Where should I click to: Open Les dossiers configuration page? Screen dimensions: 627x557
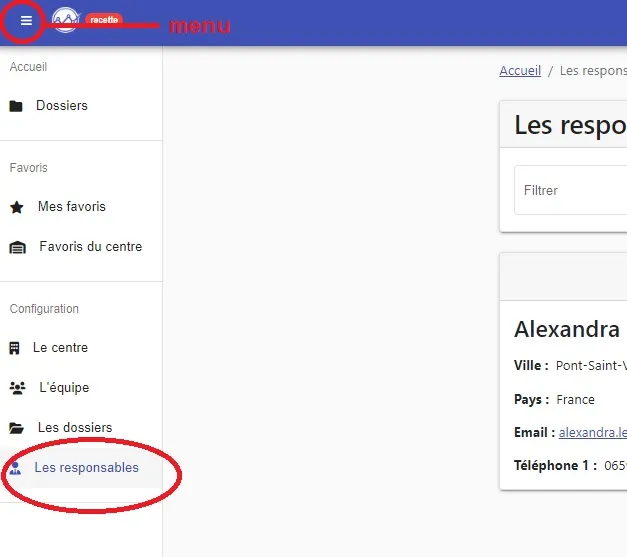[x=81, y=427]
